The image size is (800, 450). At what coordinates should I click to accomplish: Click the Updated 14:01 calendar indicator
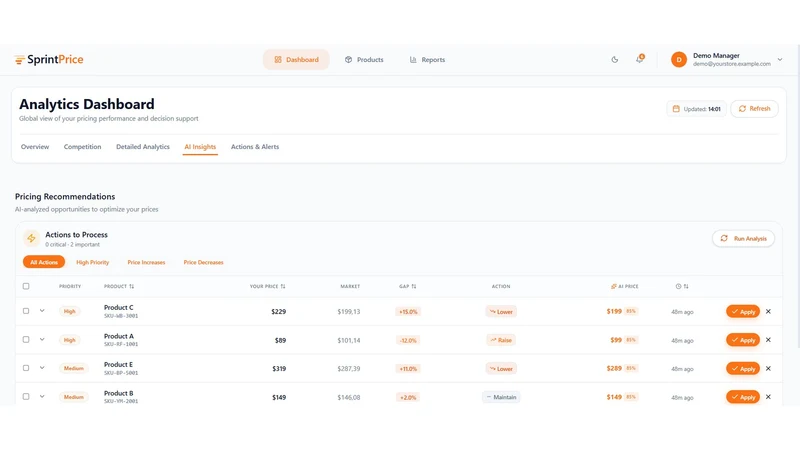click(696, 109)
